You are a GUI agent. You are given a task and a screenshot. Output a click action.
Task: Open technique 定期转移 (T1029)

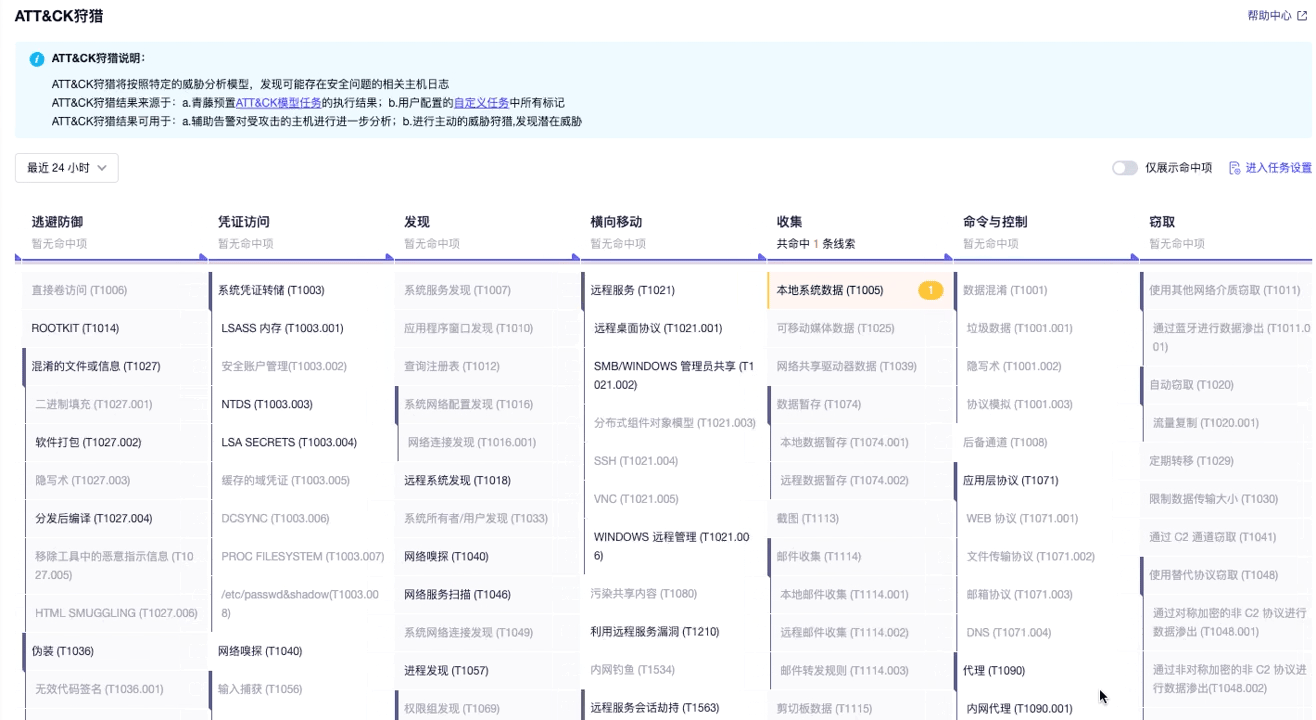point(1191,461)
